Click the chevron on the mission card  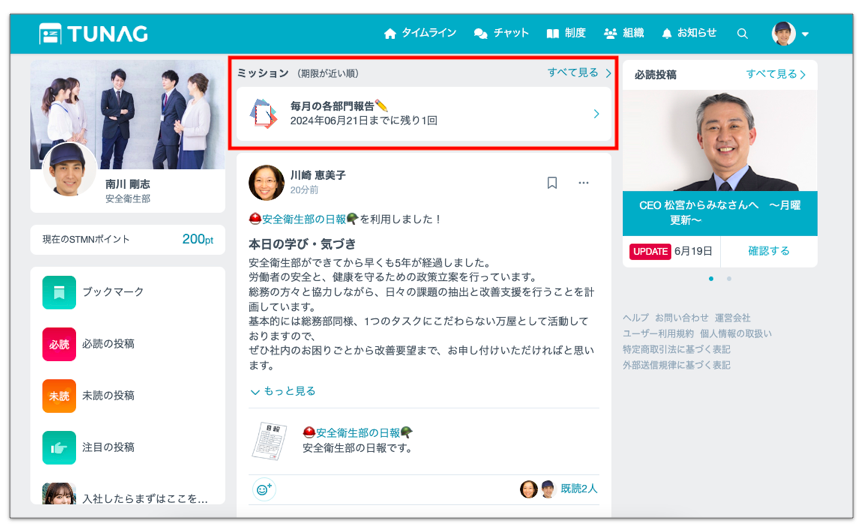(596, 113)
